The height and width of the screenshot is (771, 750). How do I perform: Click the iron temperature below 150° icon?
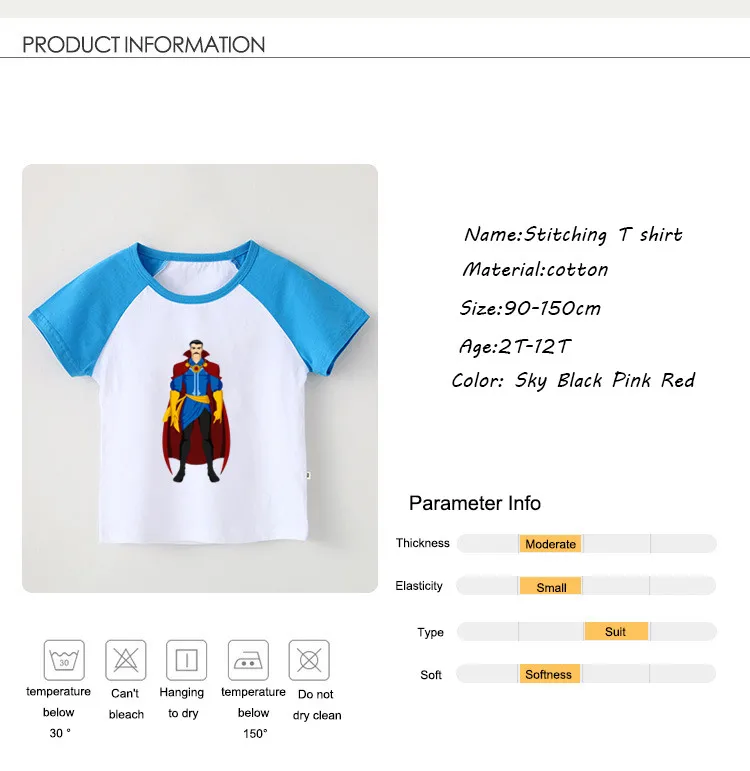pyautogui.click(x=248, y=660)
